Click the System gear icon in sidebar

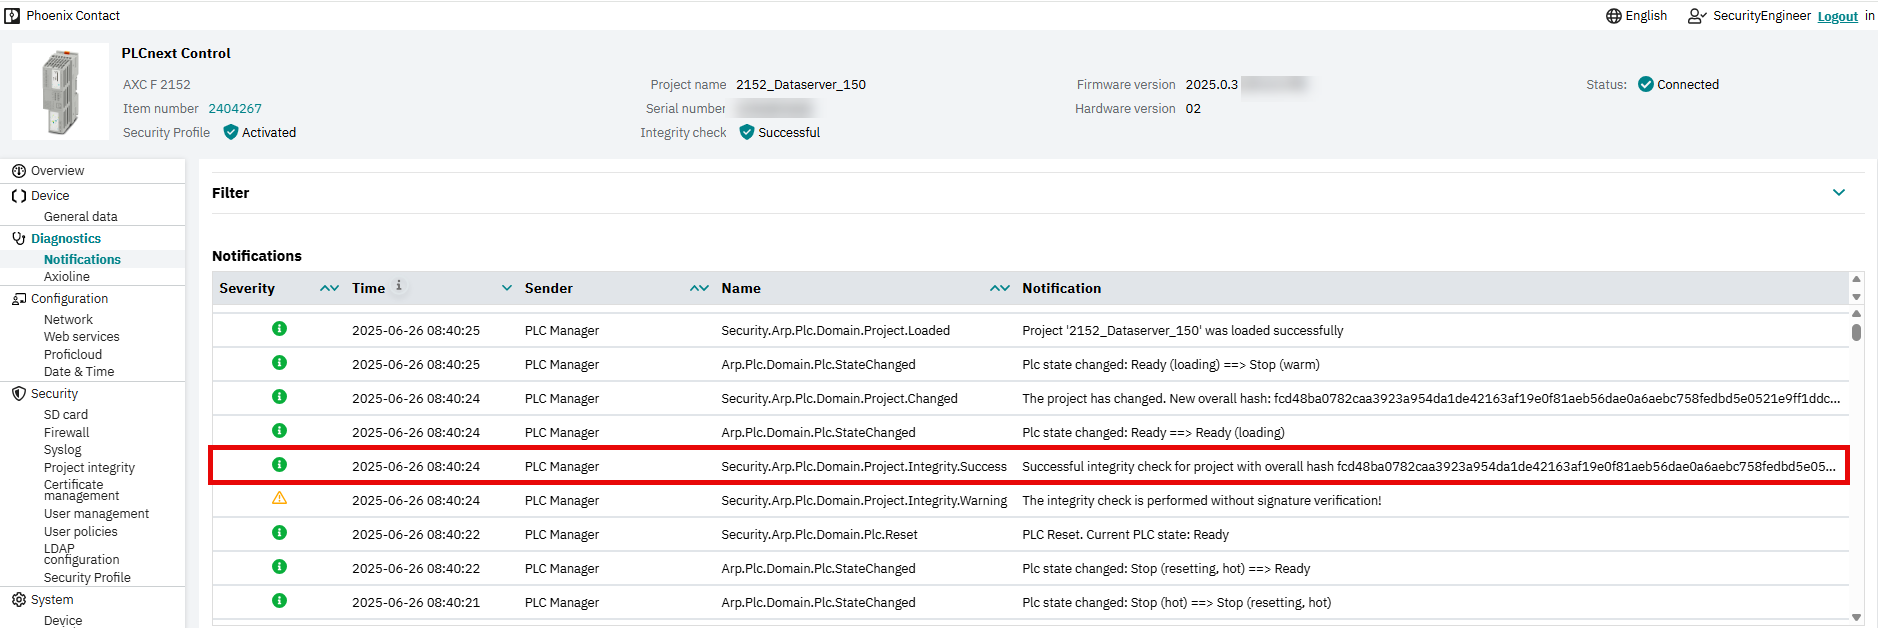pos(18,600)
